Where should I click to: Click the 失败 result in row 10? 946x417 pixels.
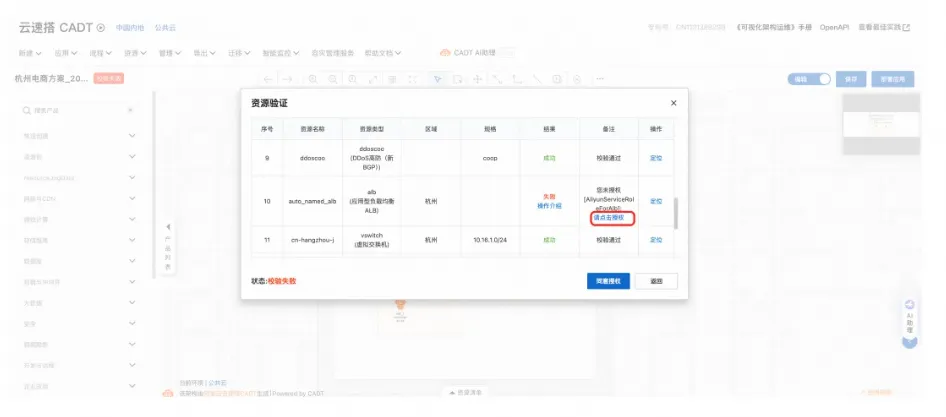(x=549, y=197)
